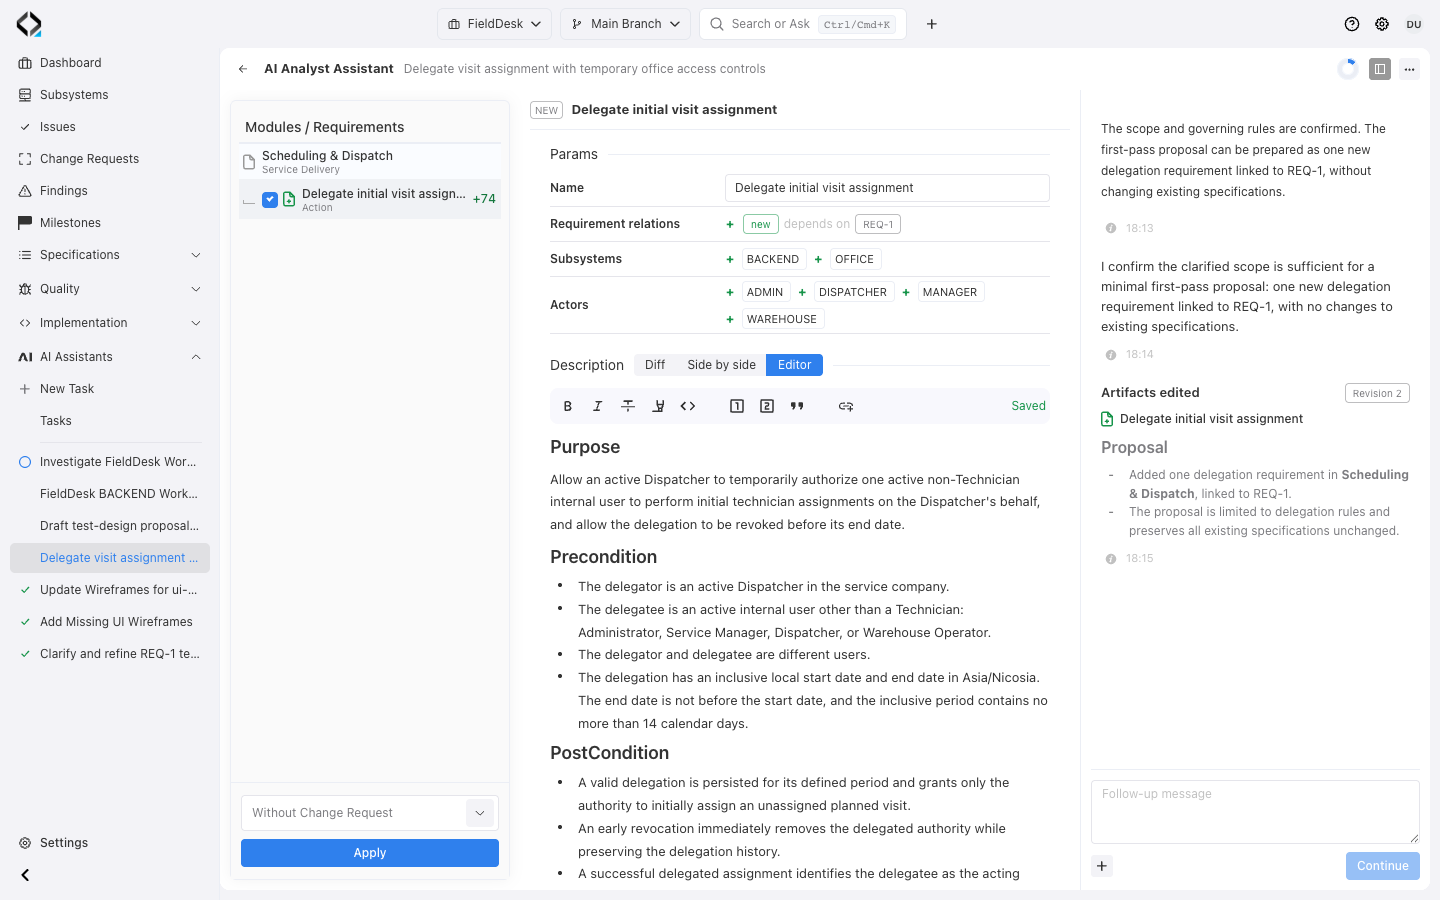Select the Editor description tab

click(795, 365)
